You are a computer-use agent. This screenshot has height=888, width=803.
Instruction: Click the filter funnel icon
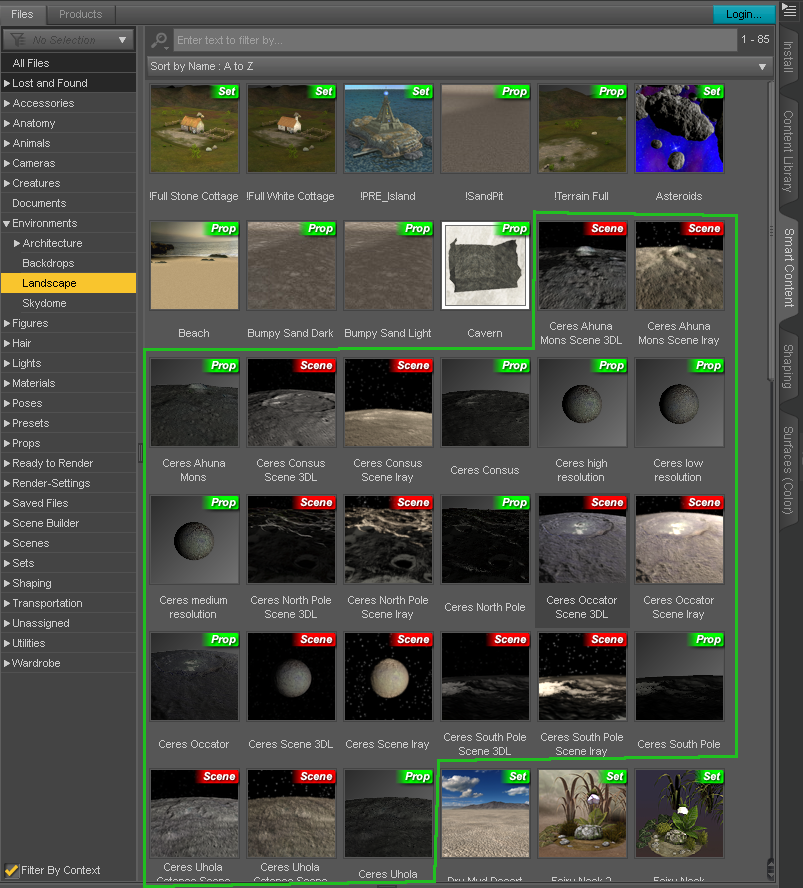18,40
